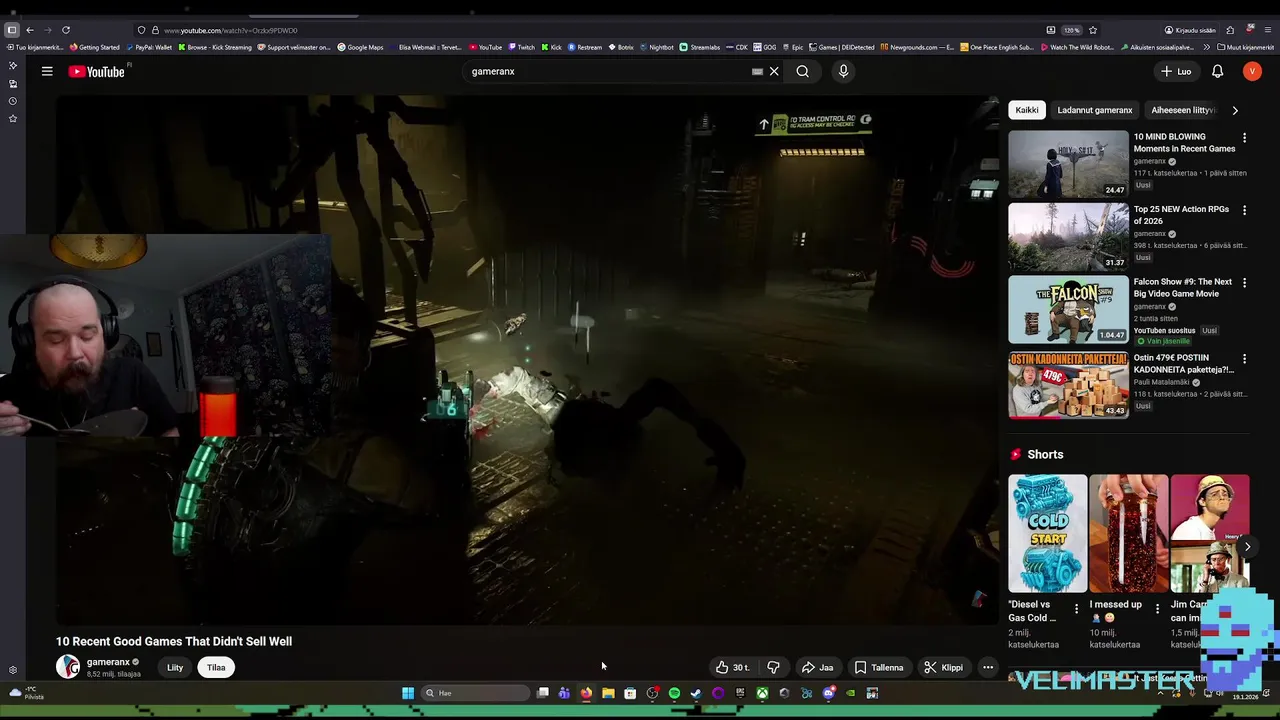Open the Falcon Show #9 video title

[x=1183, y=288]
